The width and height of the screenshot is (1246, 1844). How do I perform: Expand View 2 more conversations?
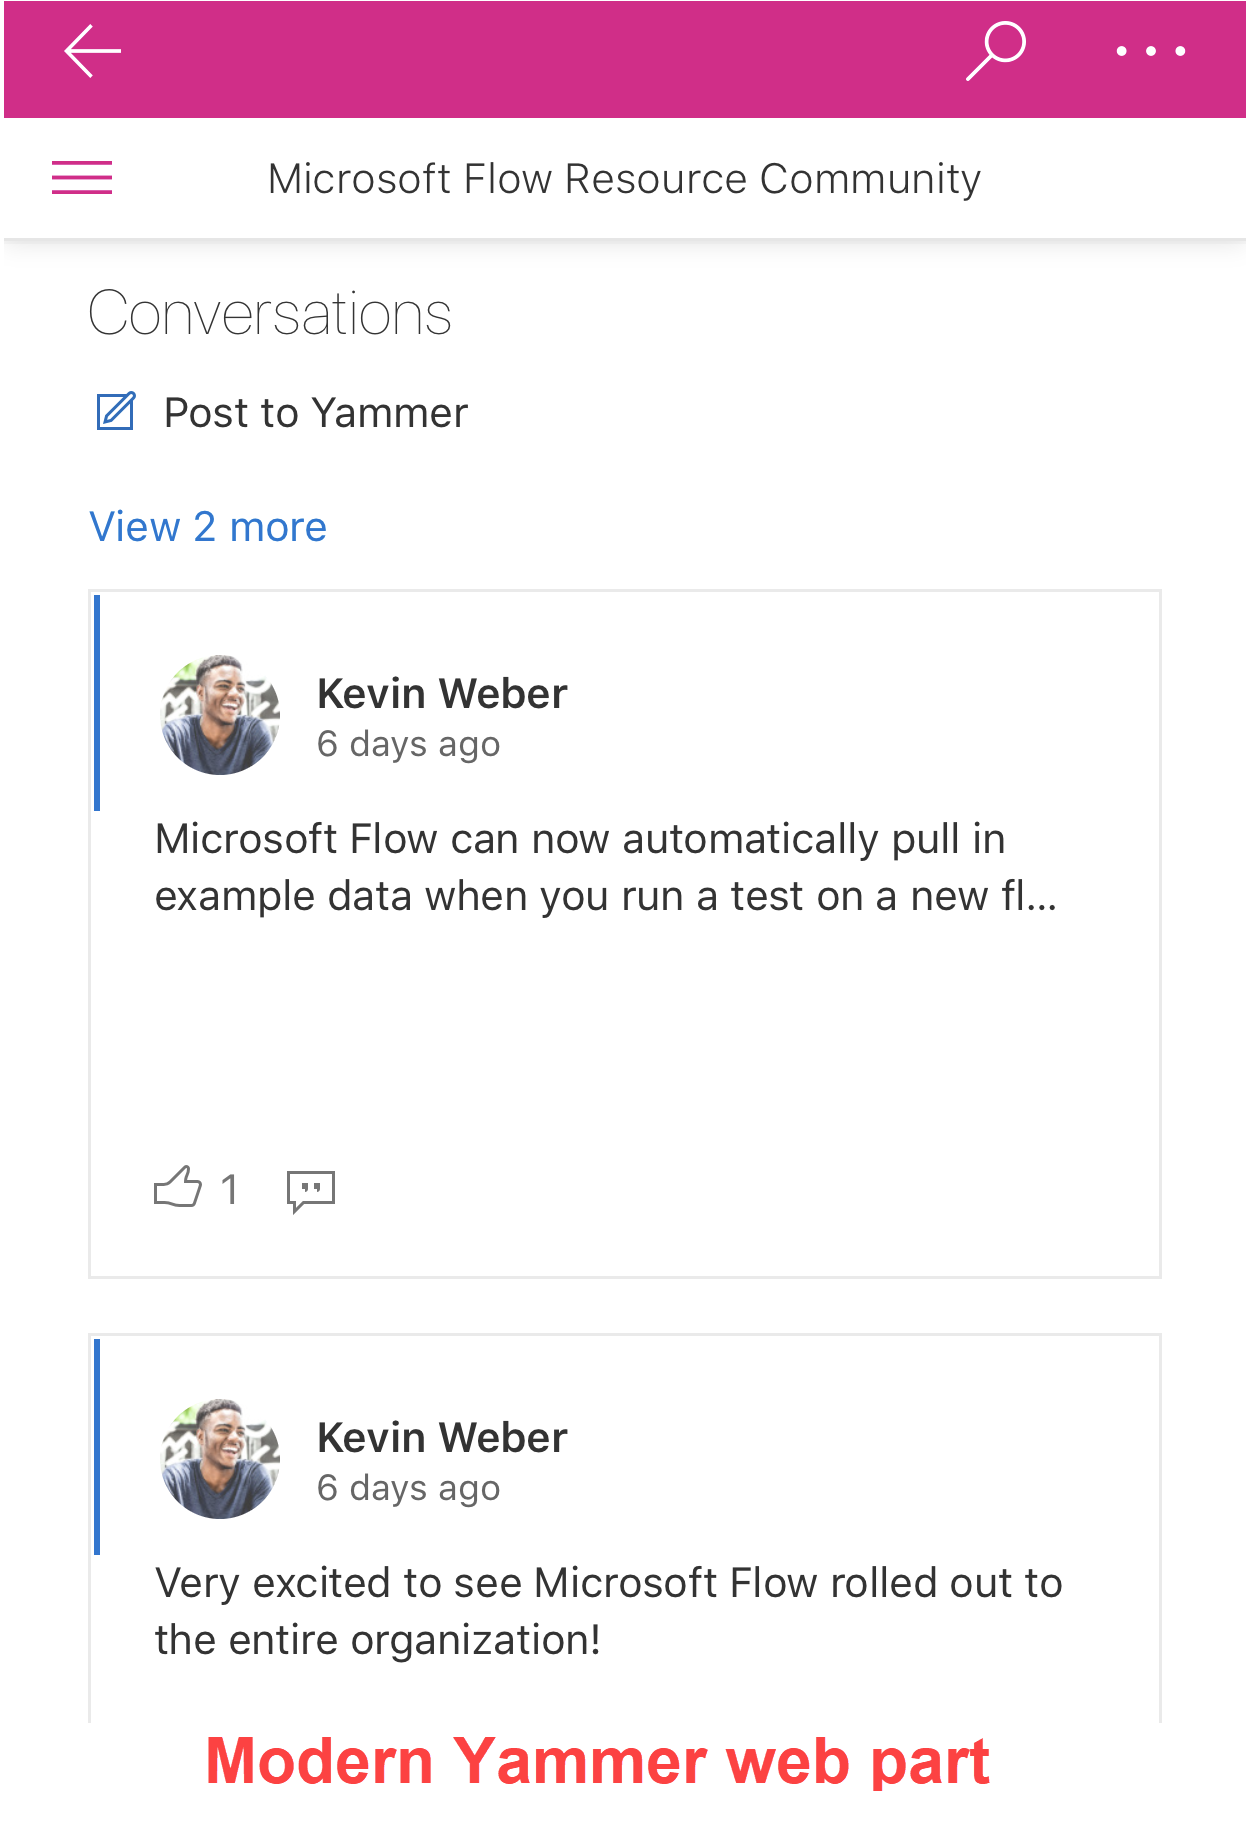point(207,527)
